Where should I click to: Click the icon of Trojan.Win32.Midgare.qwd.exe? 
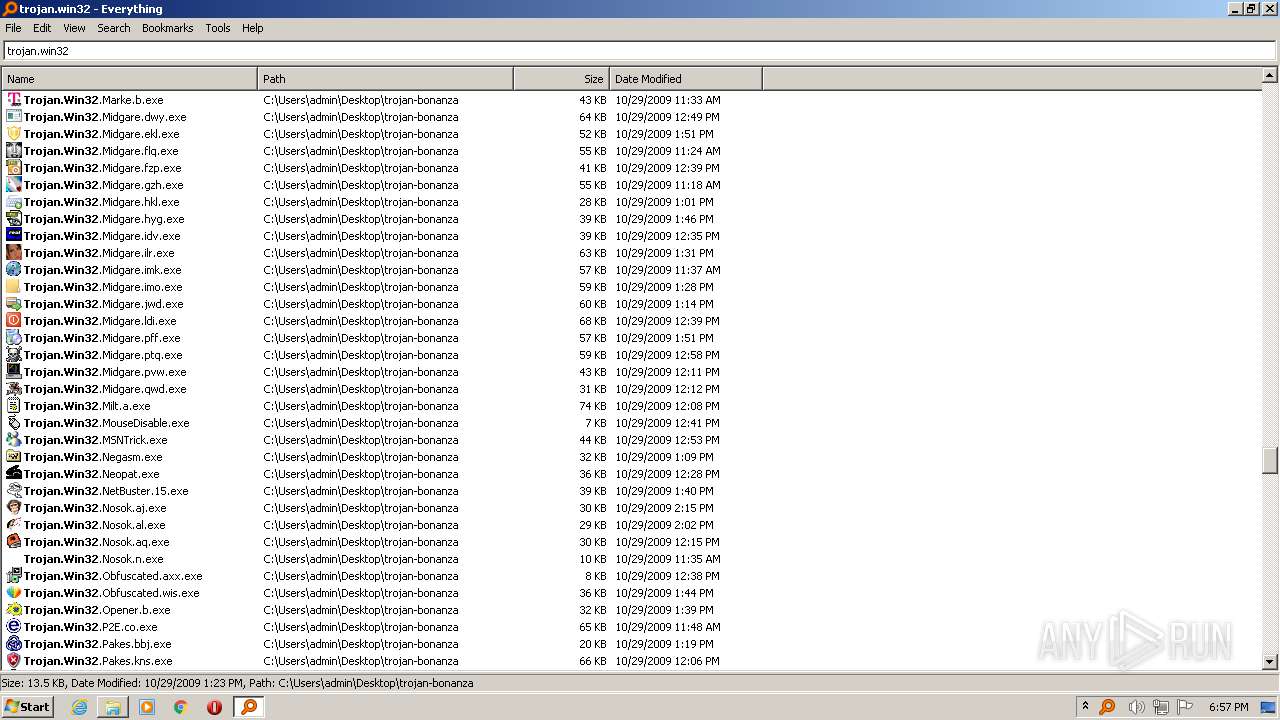[x=14, y=389]
